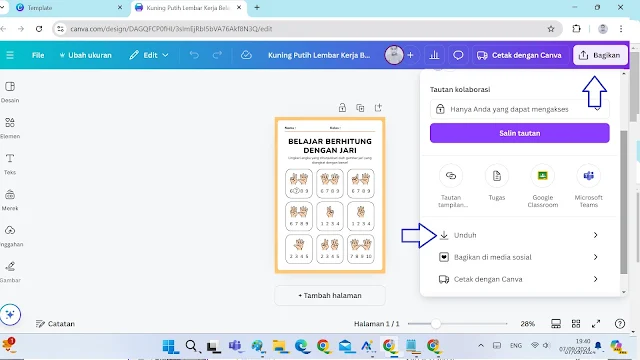Click Tambah halaman button
The width and height of the screenshot is (640, 360).
pyautogui.click(x=330, y=296)
